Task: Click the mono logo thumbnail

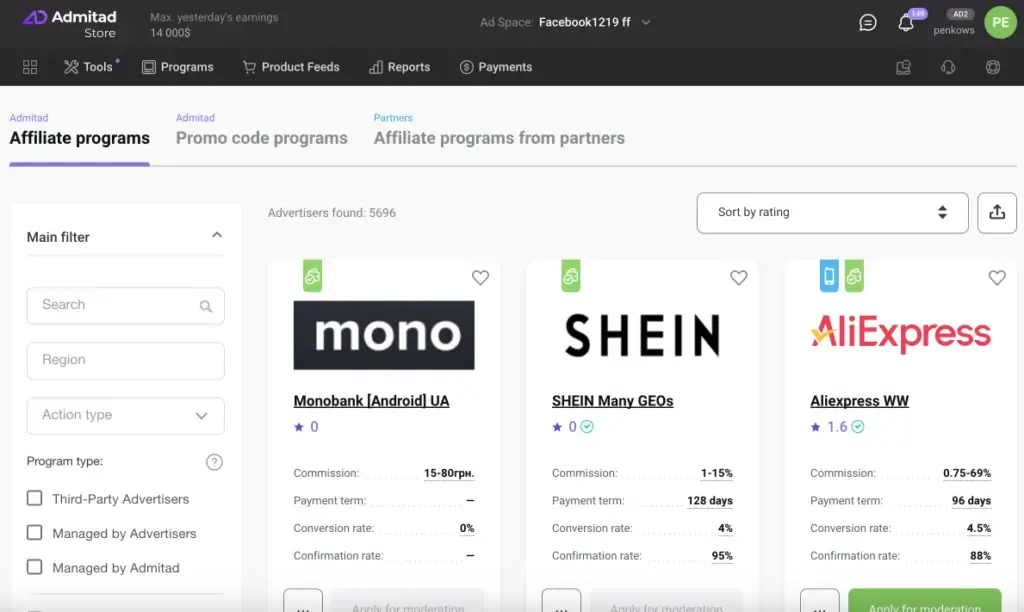Action: (x=384, y=335)
